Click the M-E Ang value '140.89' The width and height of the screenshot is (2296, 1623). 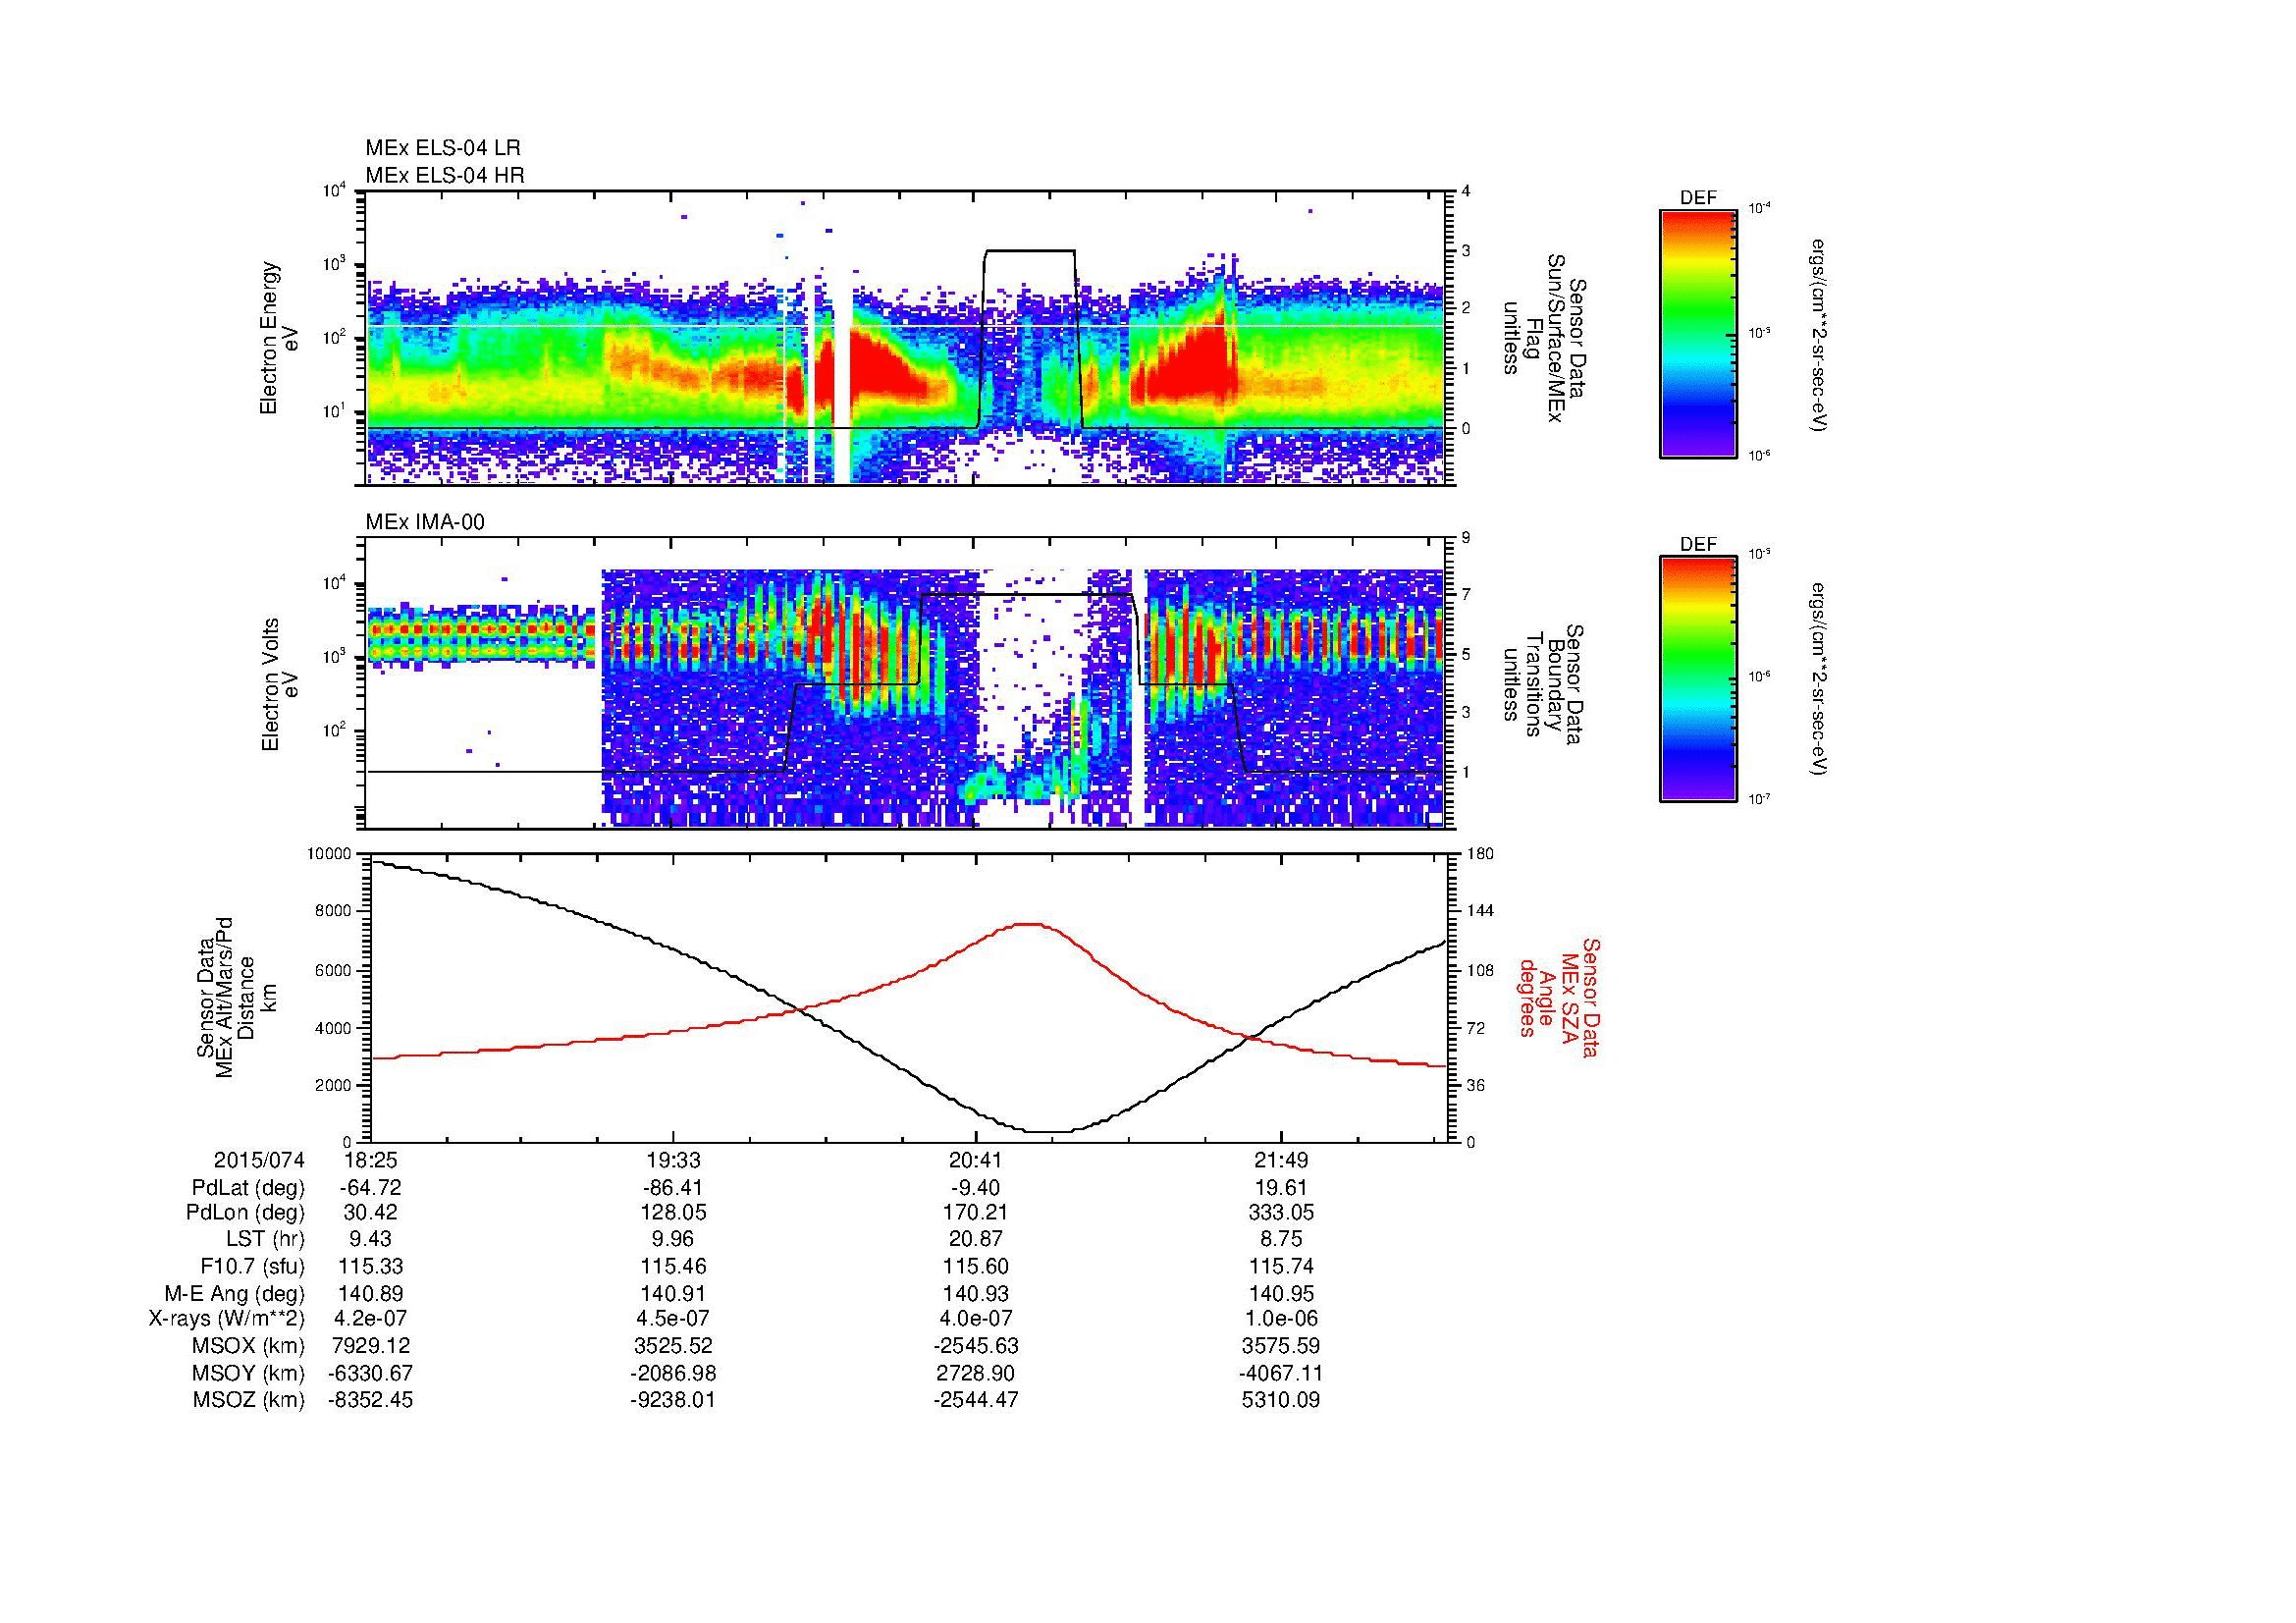(370, 1294)
